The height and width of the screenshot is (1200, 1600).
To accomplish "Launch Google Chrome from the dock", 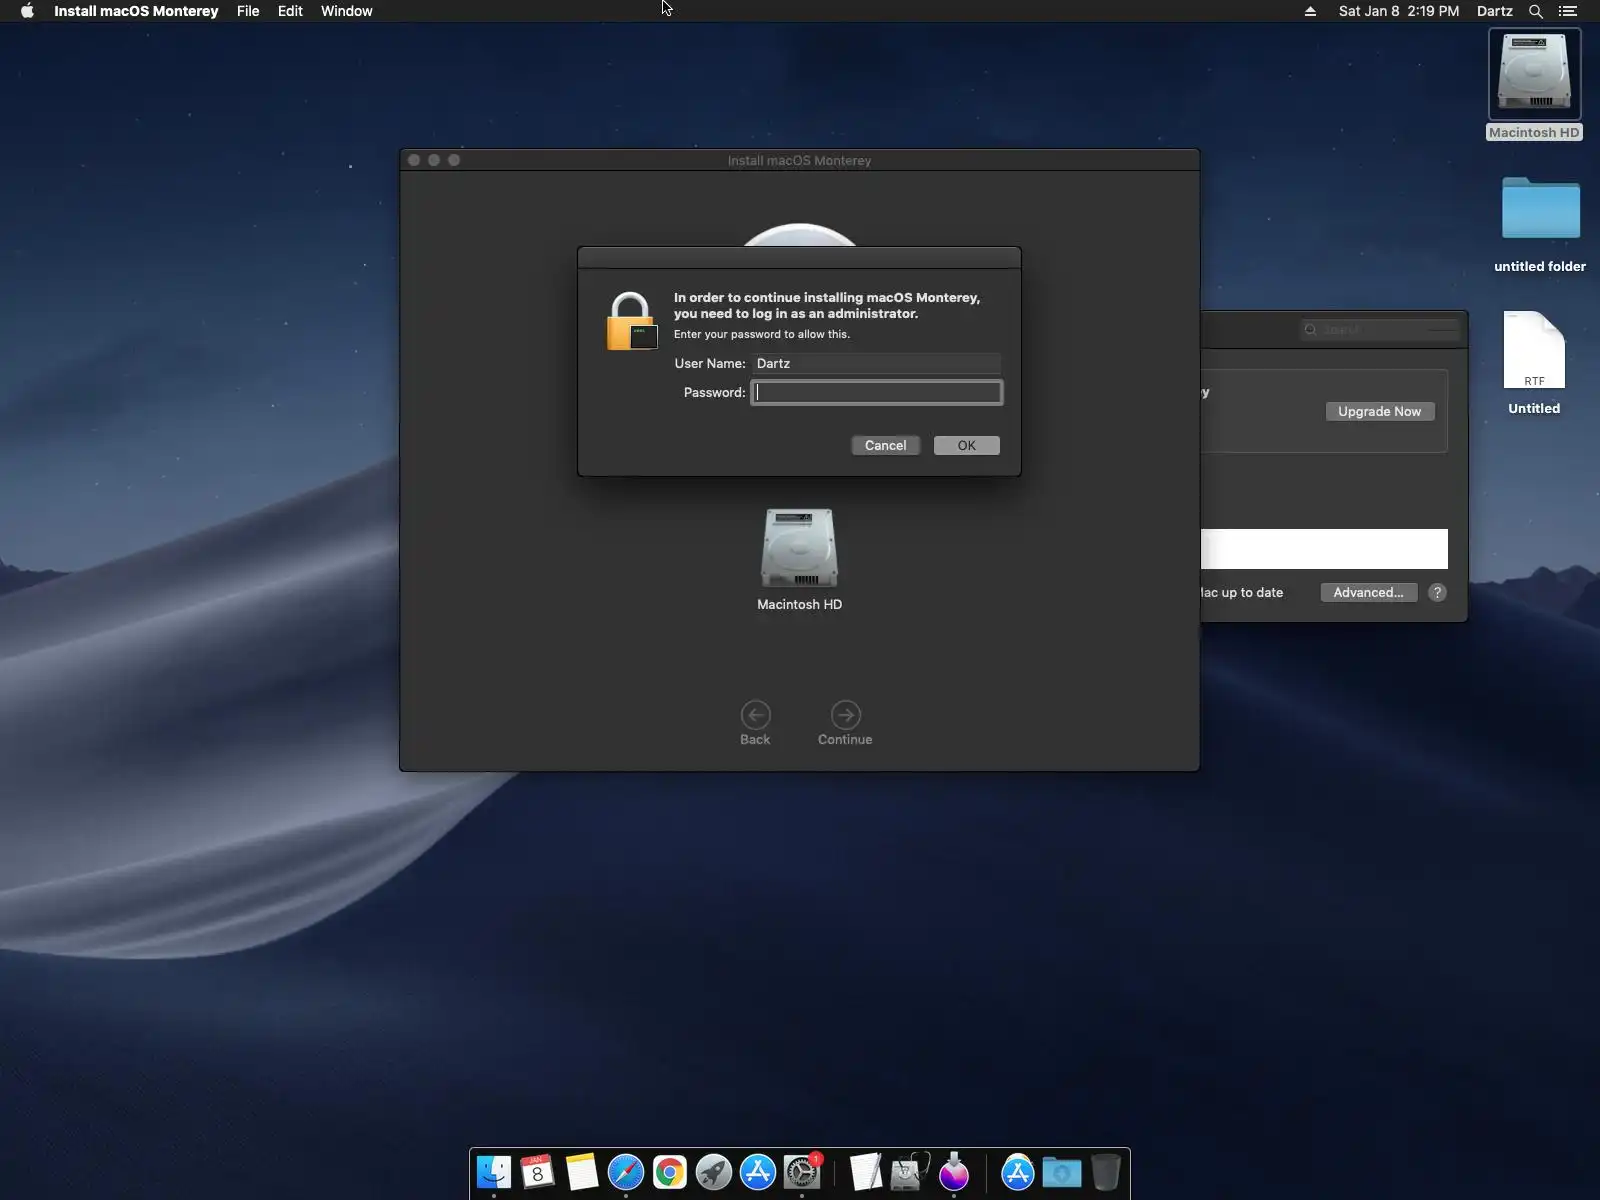I will pos(670,1172).
